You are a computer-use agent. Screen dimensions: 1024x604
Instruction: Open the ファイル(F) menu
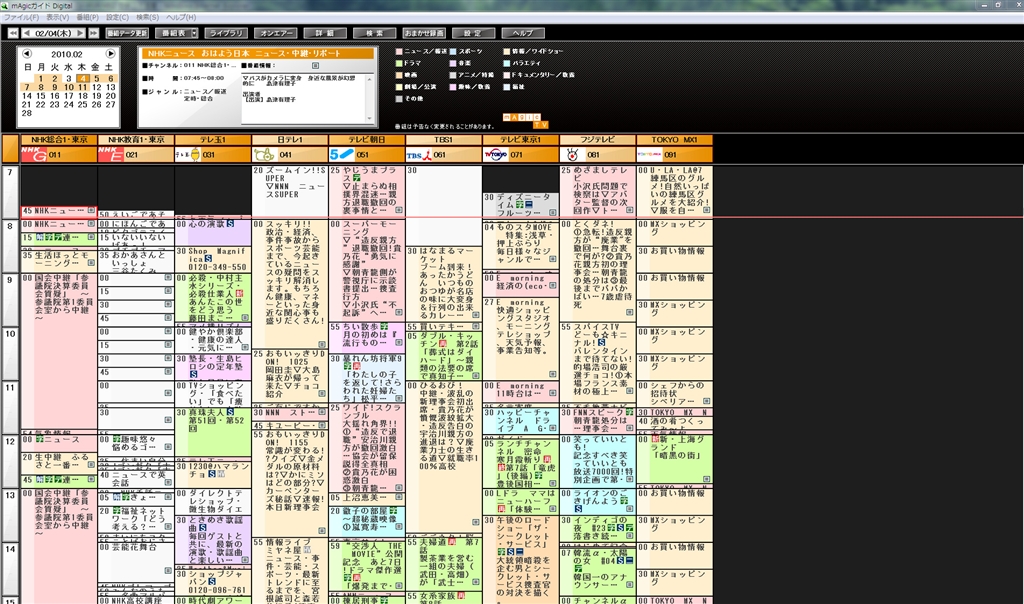coord(22,17)
